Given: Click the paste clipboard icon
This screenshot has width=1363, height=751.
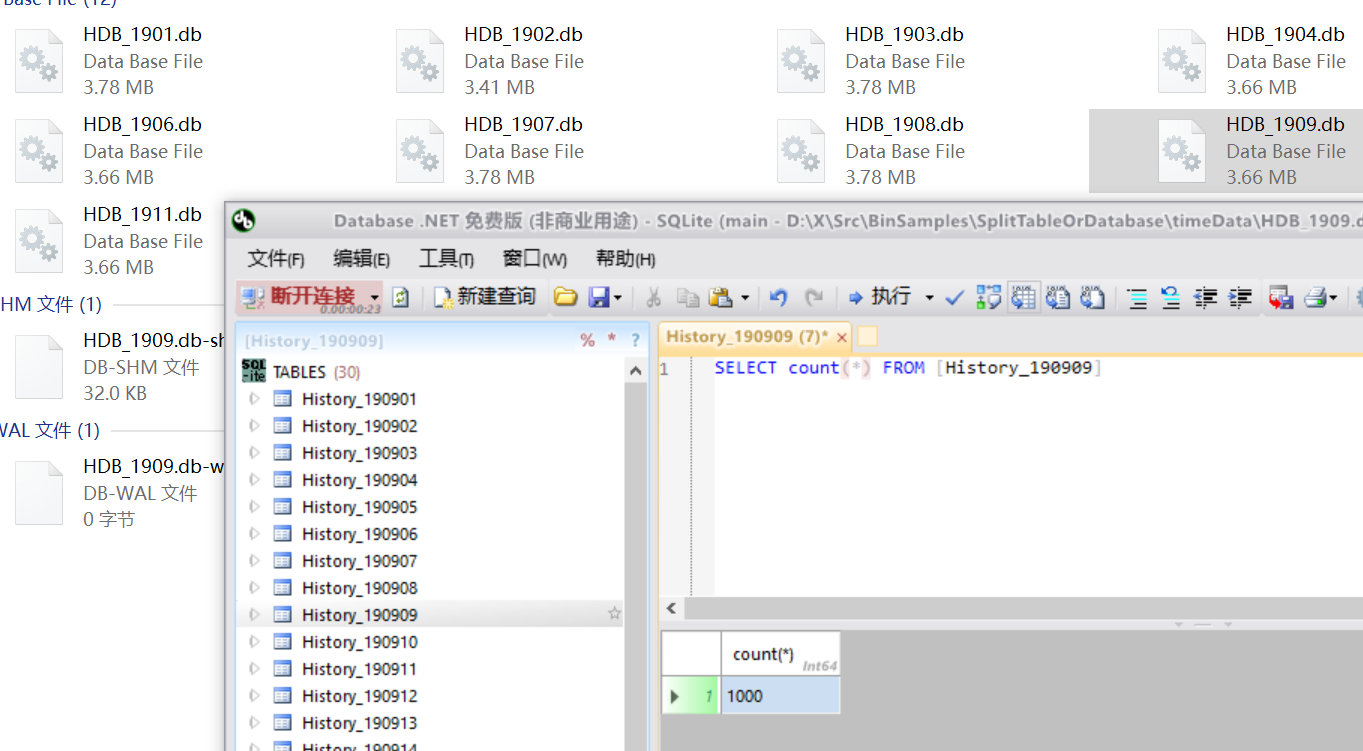Looking at the screenshot, I should click(x=720, y=297).
